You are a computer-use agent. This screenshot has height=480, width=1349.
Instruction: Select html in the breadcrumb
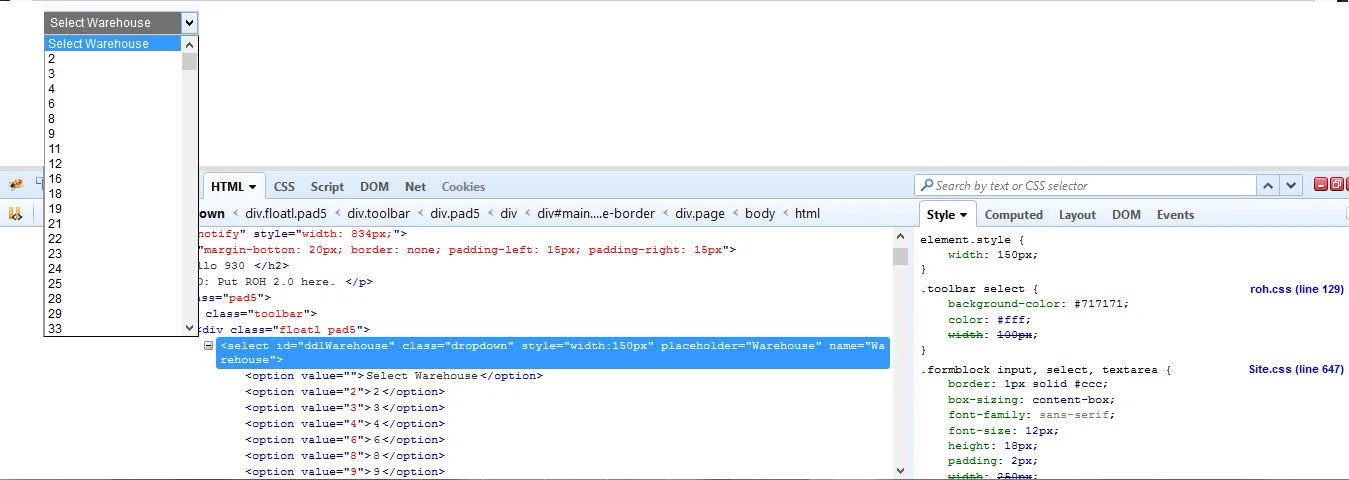807,214
